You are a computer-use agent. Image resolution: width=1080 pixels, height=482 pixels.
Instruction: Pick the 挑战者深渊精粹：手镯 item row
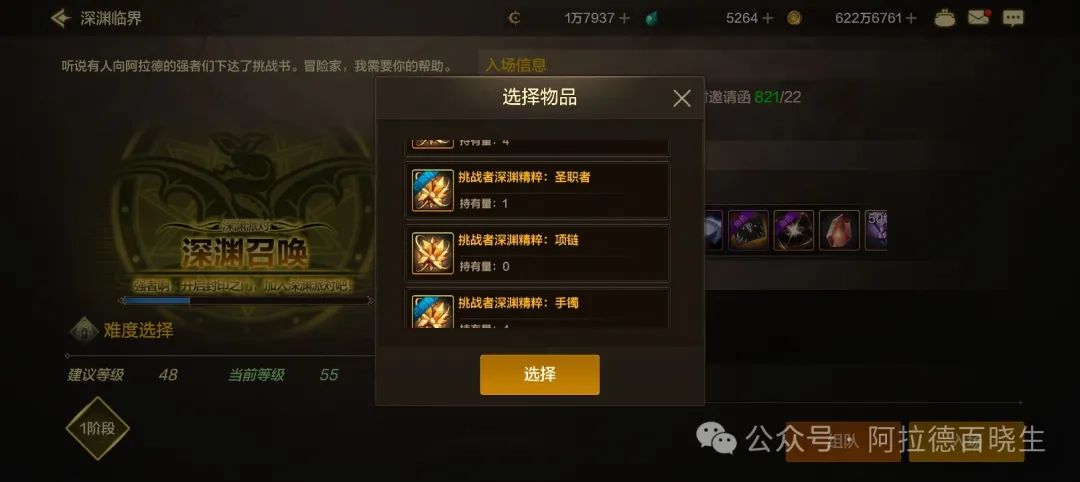537,308
